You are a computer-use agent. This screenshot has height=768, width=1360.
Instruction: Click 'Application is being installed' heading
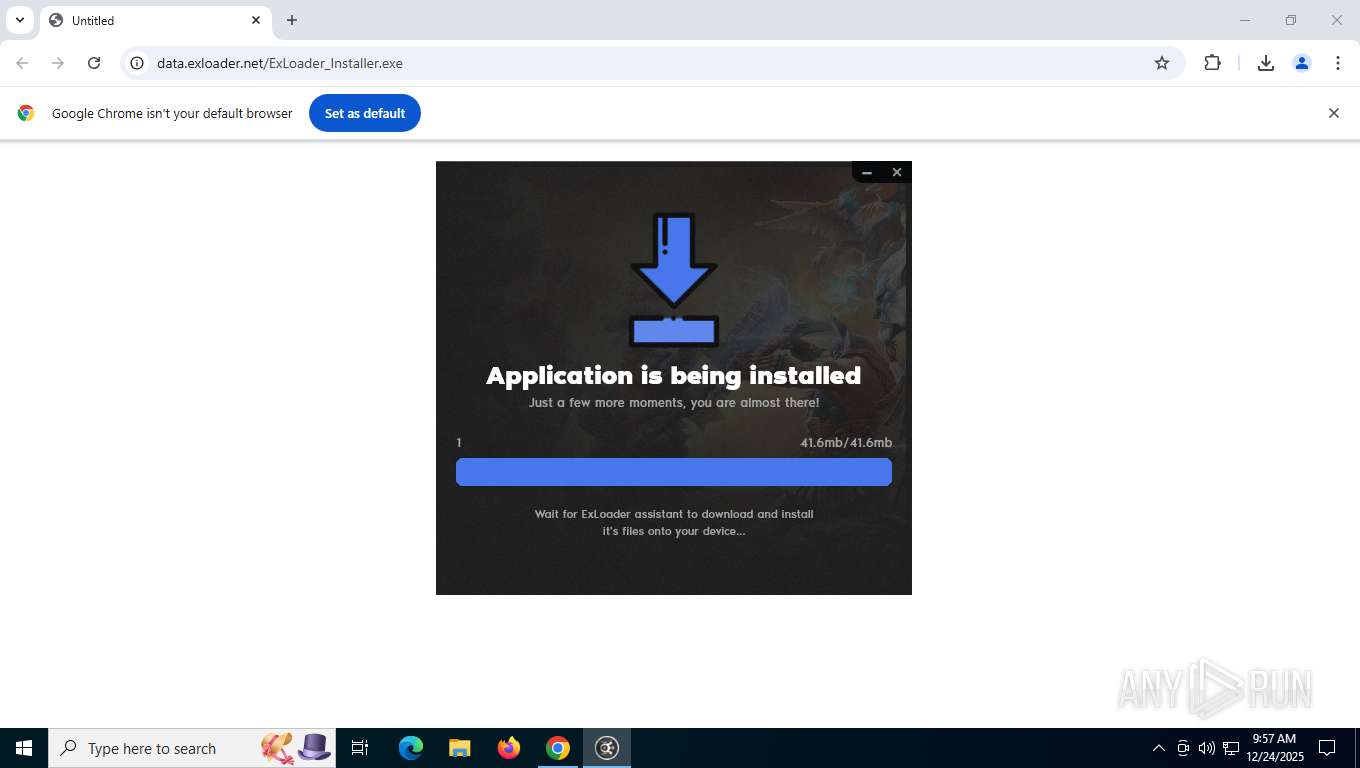point(674,375)
